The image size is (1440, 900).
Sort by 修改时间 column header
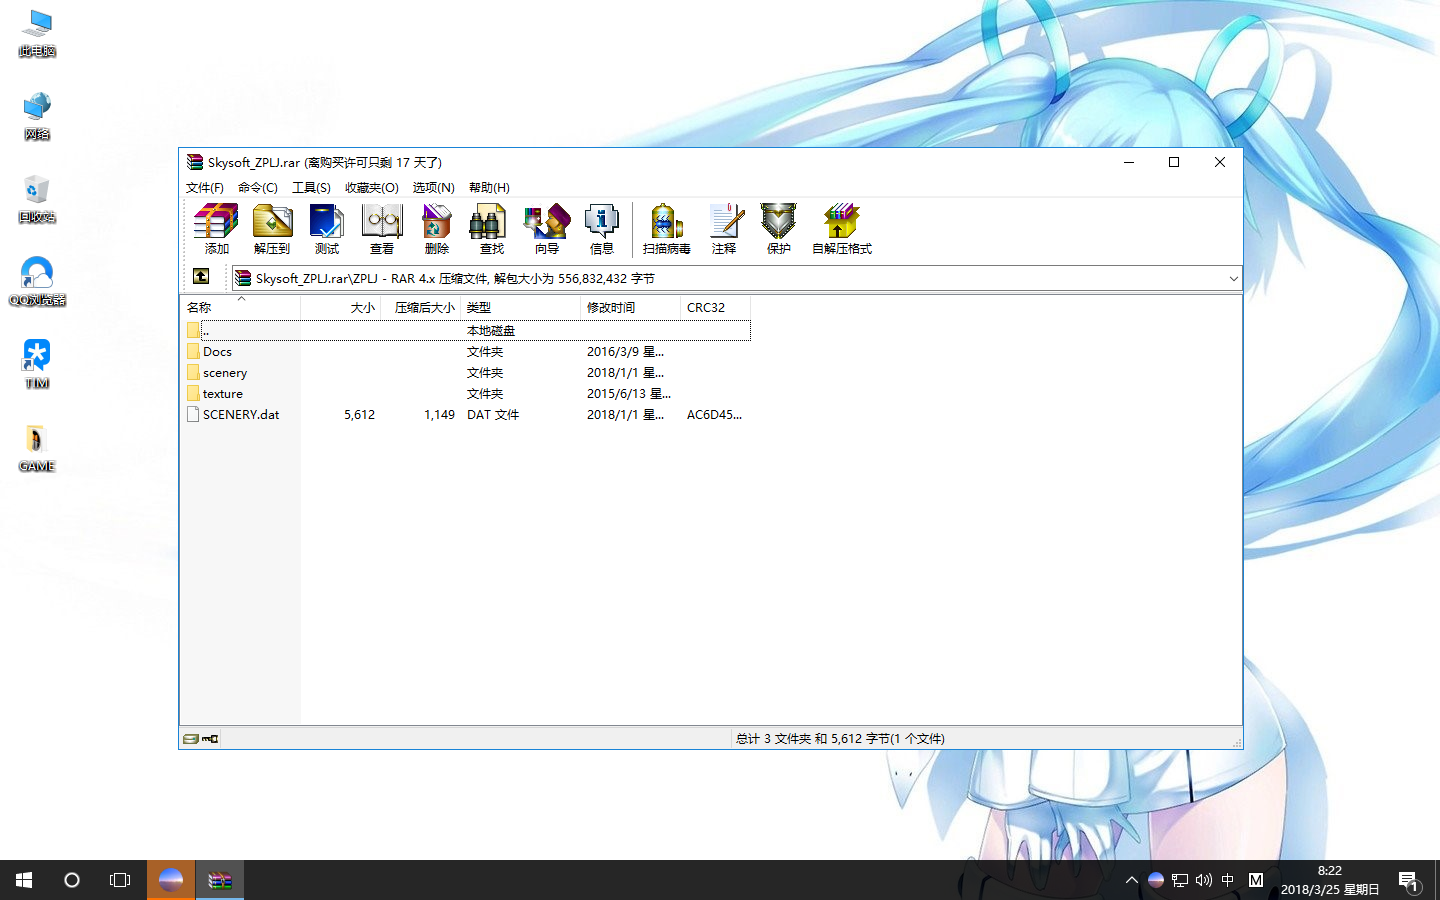click(x=630, y=307)
